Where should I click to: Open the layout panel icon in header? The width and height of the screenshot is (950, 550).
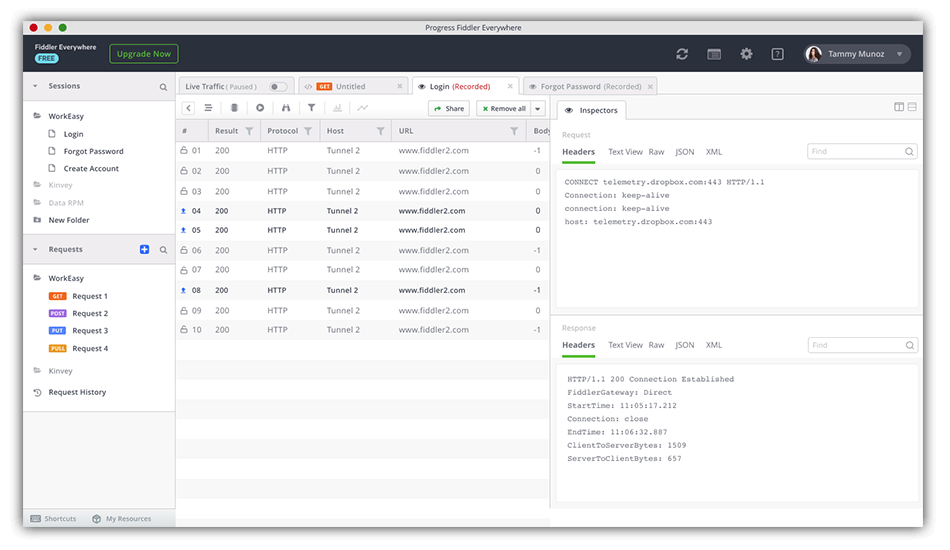point(714,54)
